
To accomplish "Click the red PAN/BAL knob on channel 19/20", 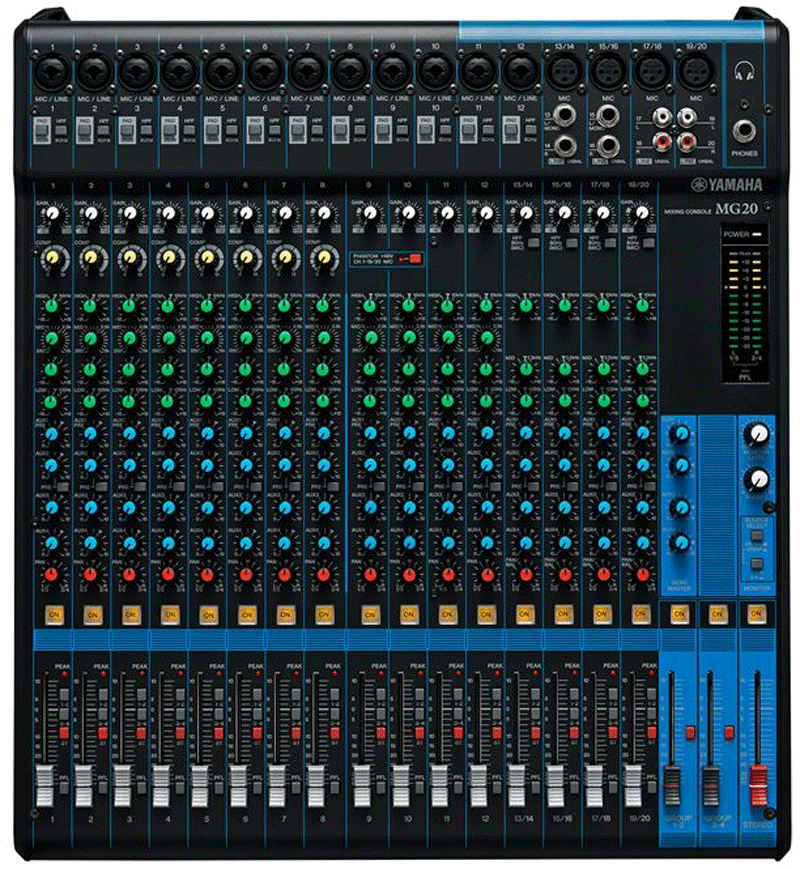I will coord(641,575).
